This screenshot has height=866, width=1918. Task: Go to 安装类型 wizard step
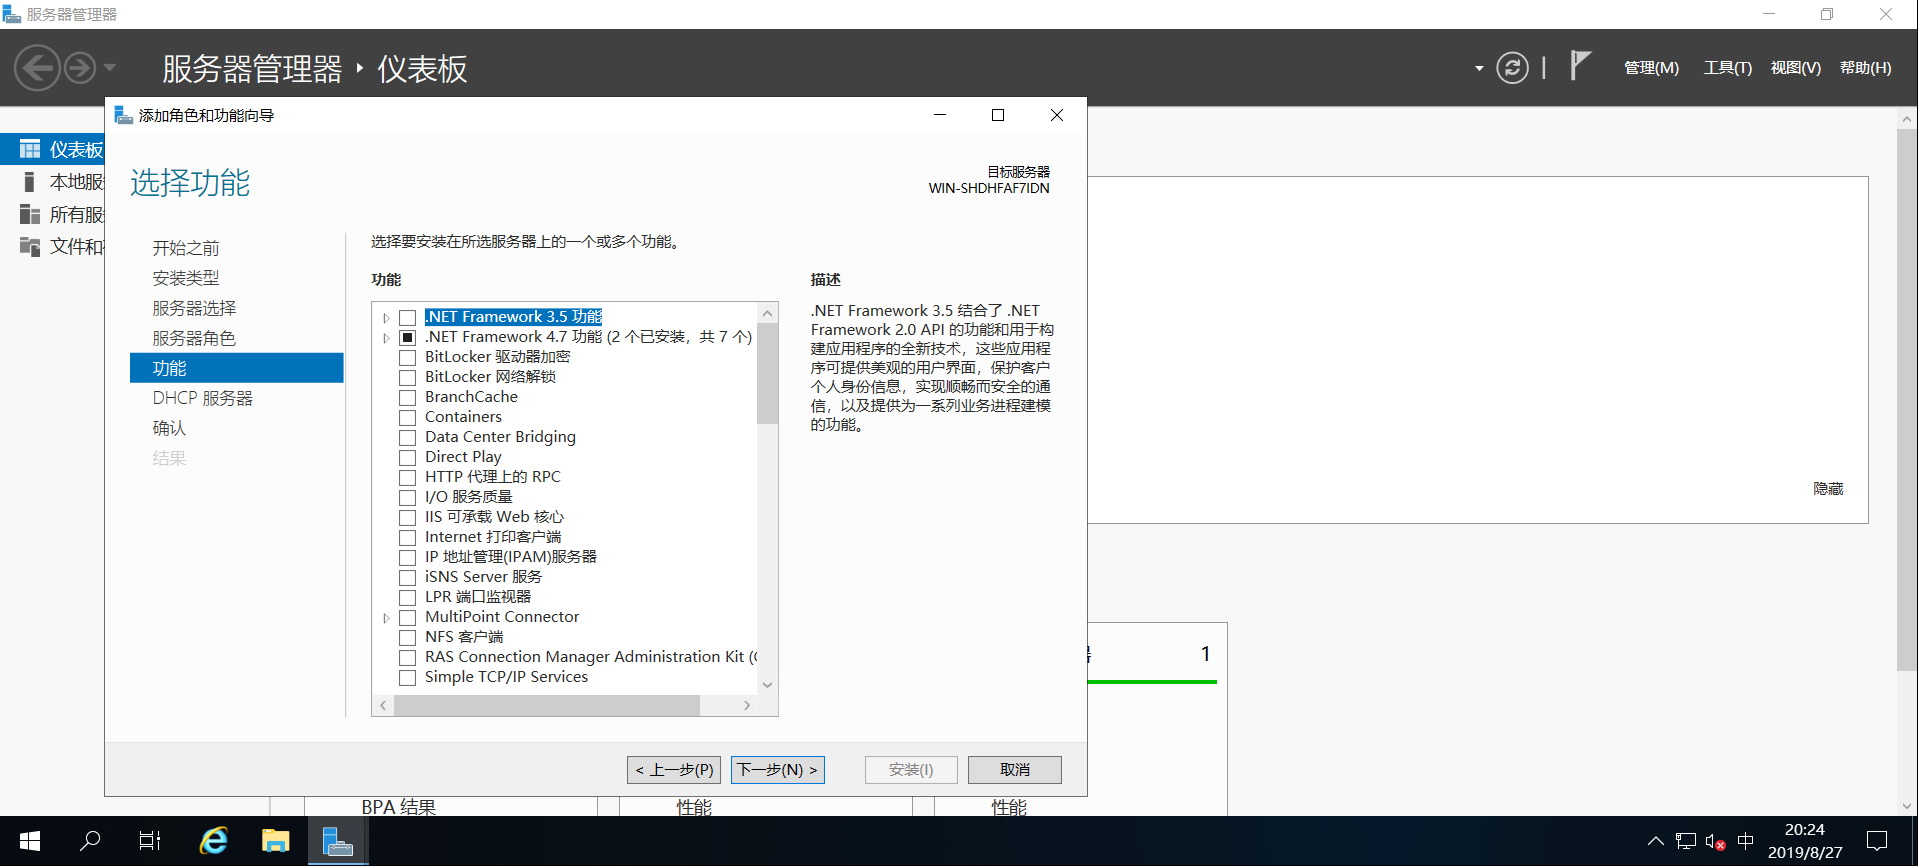click(186, 278)
